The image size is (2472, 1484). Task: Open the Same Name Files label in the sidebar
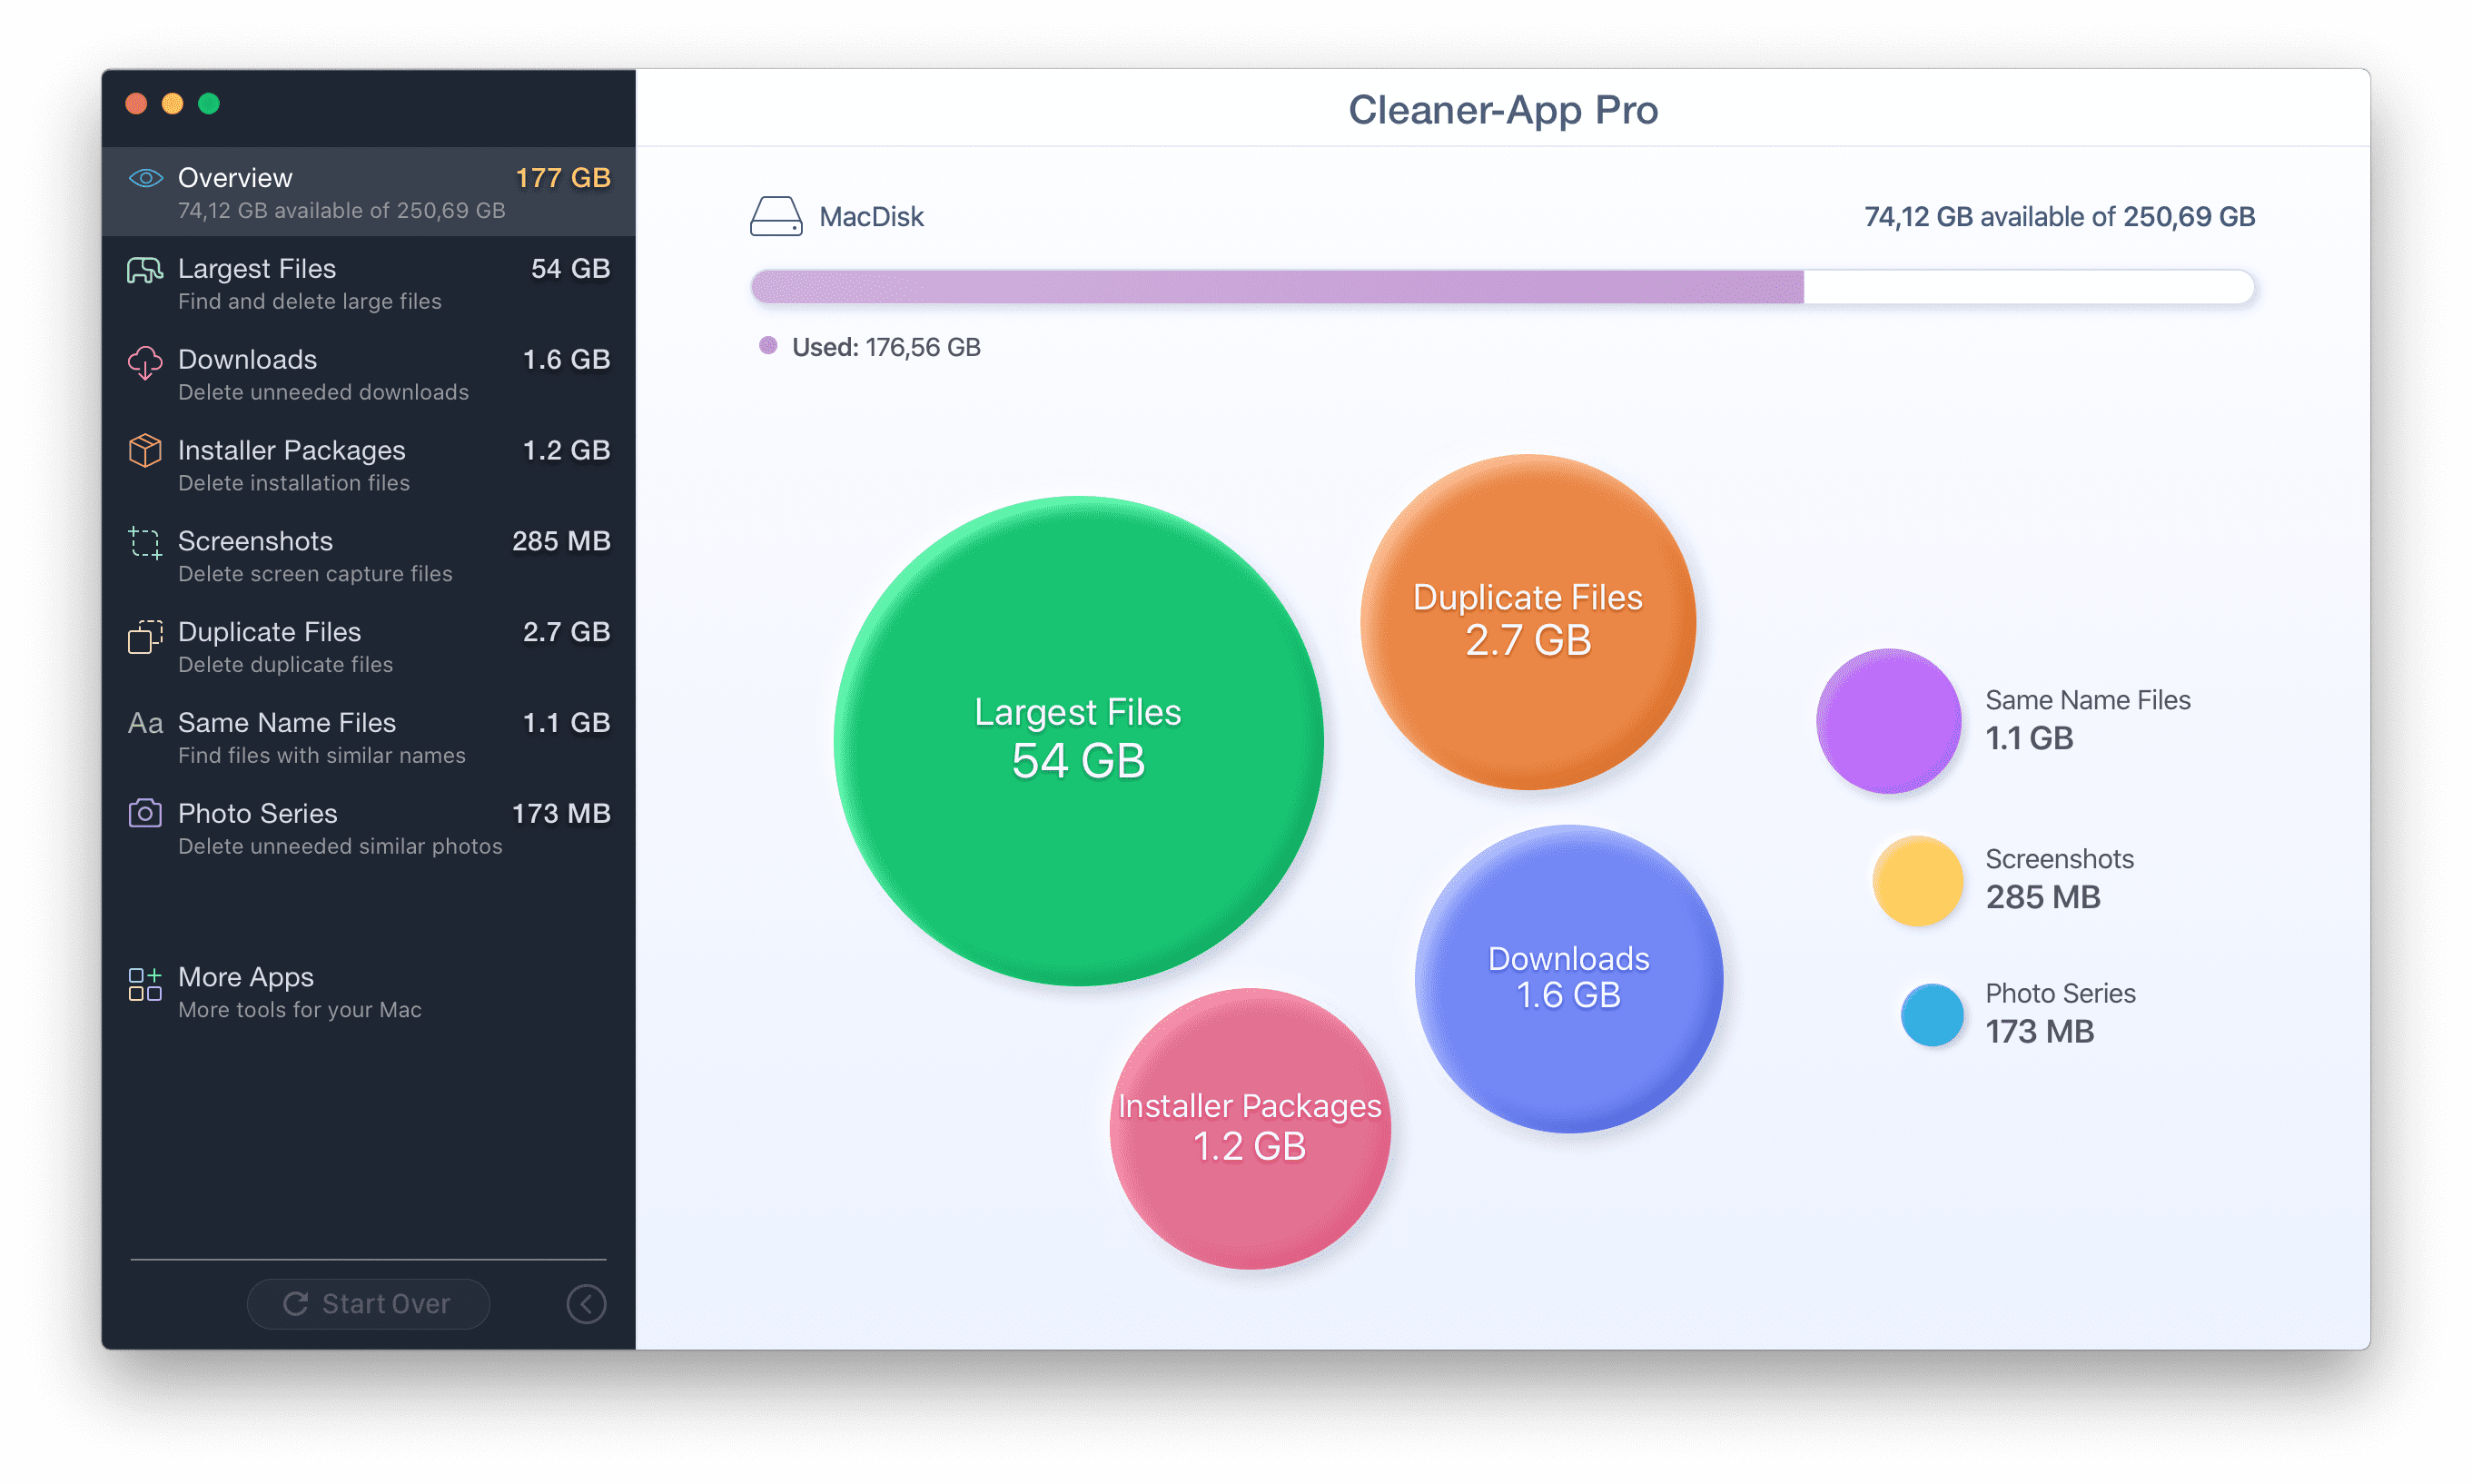[x=287, y=723]
